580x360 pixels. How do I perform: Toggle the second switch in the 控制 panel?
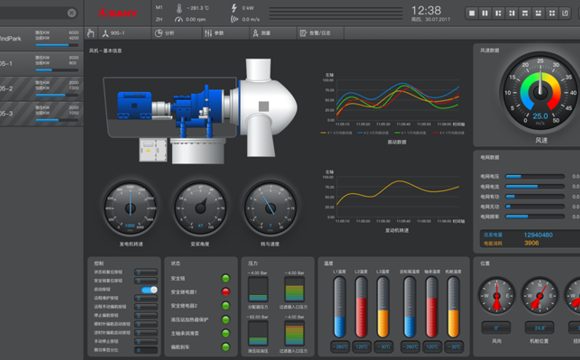(x=146, y=281)
